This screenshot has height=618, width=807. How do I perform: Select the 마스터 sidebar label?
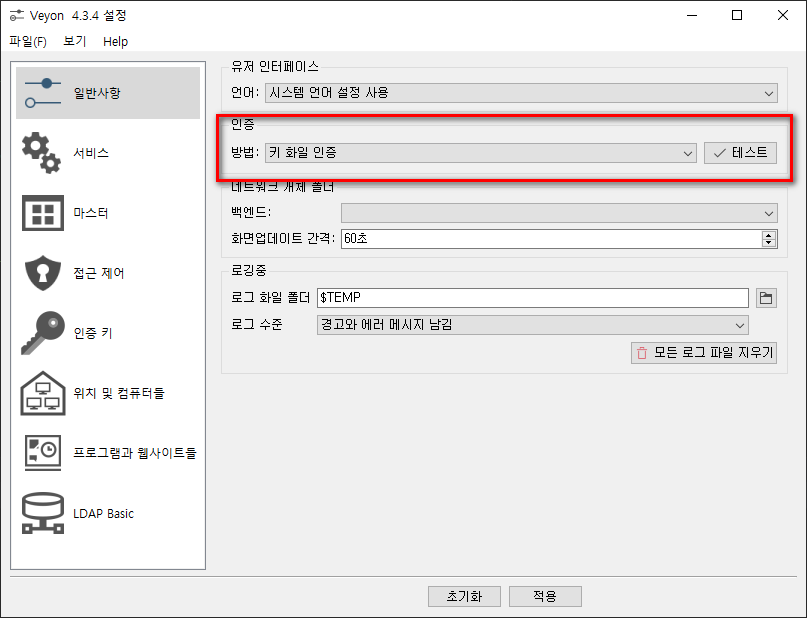(x=91, y=213)
